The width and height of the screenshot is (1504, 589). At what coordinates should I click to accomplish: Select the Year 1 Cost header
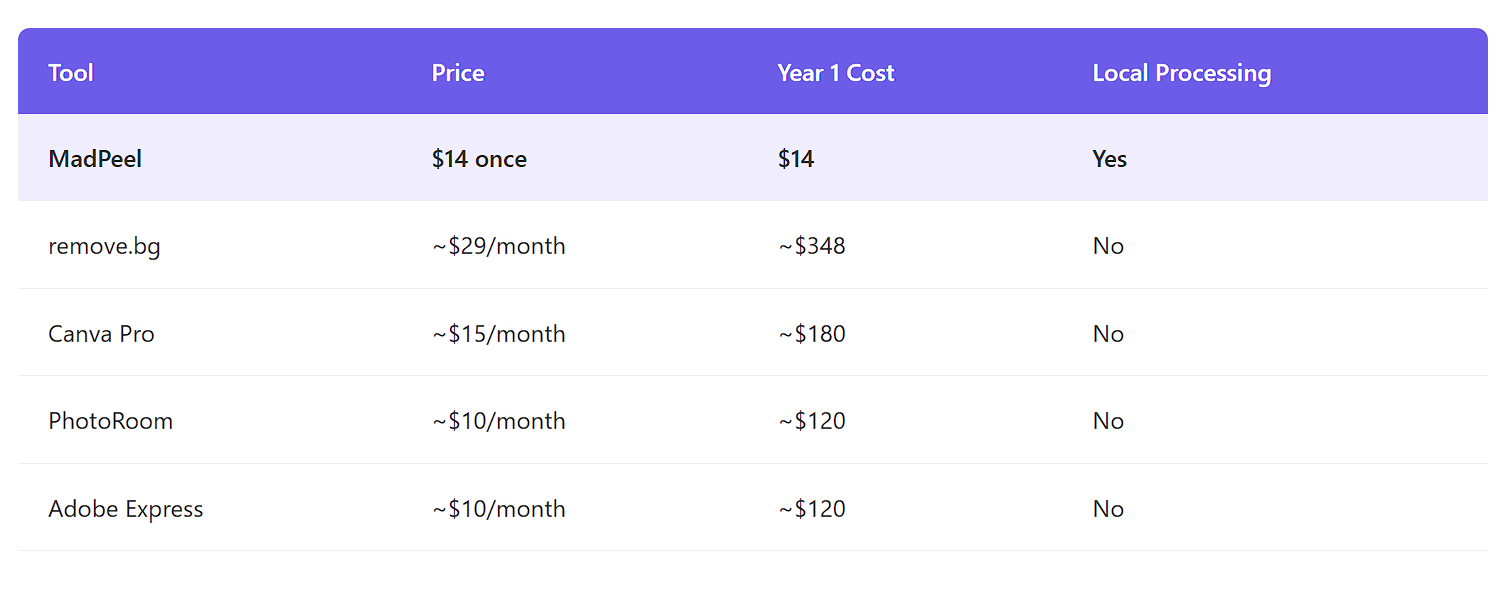click(x=835, y=73)
